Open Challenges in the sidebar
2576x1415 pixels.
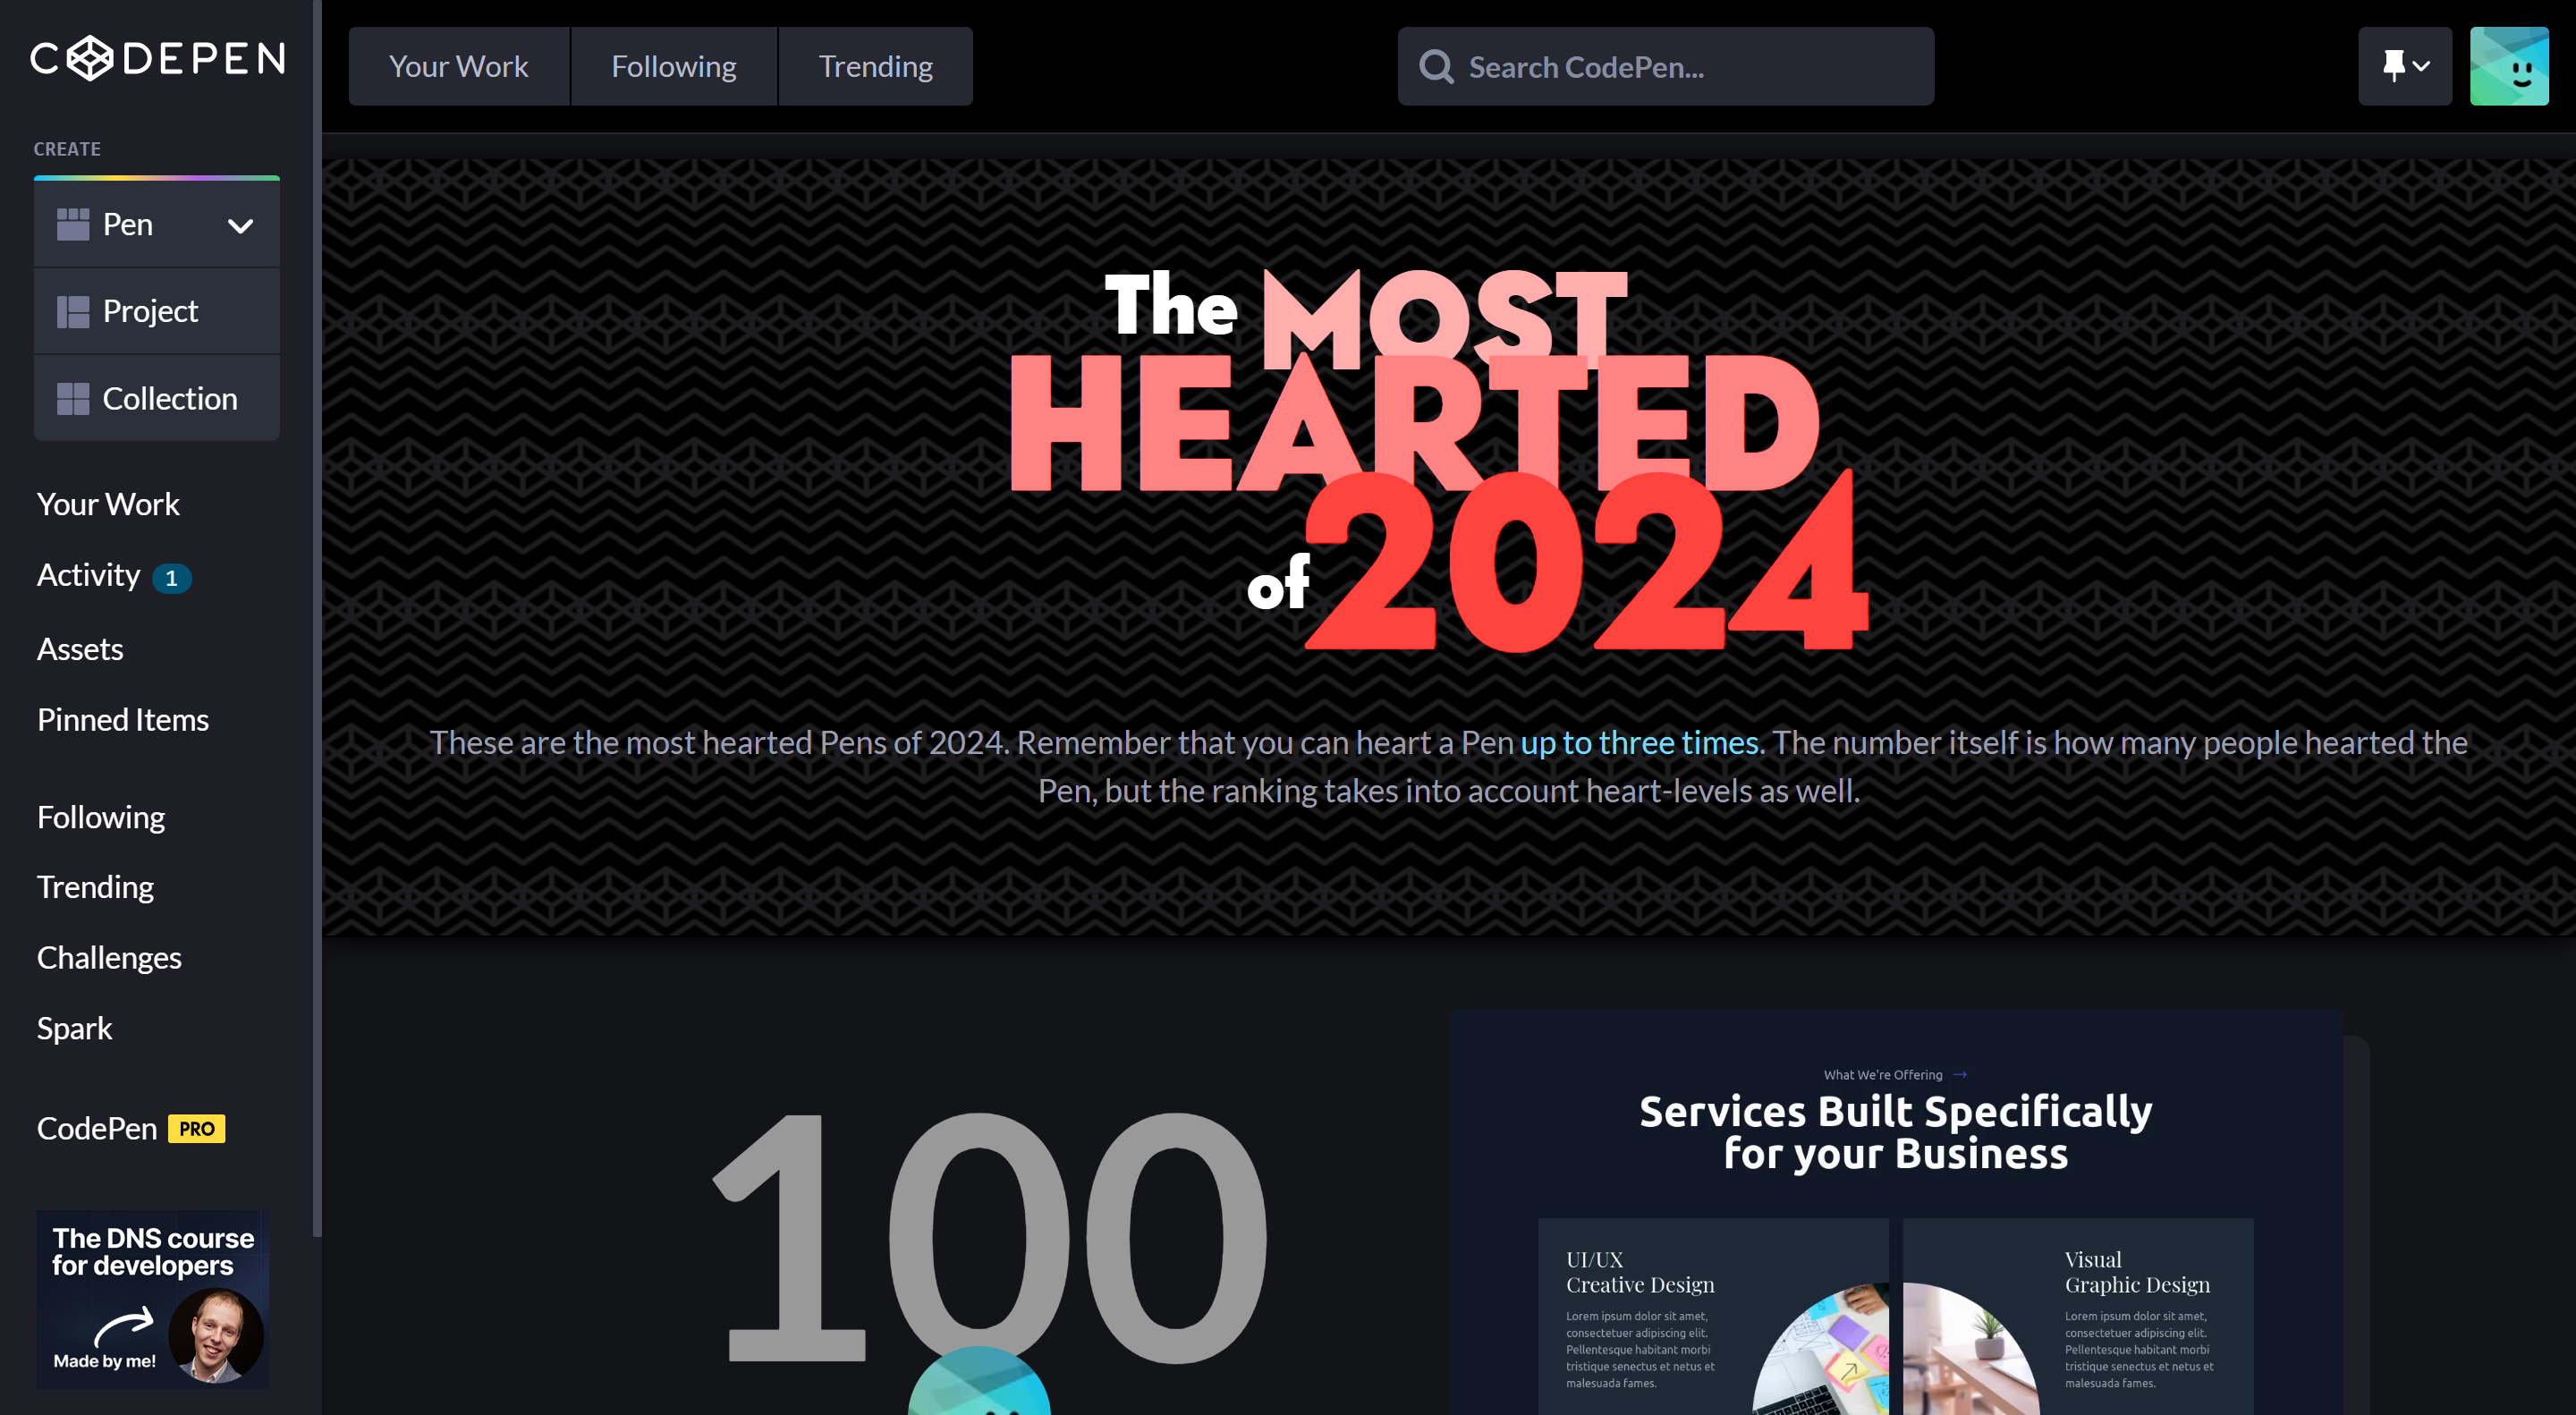109,957
